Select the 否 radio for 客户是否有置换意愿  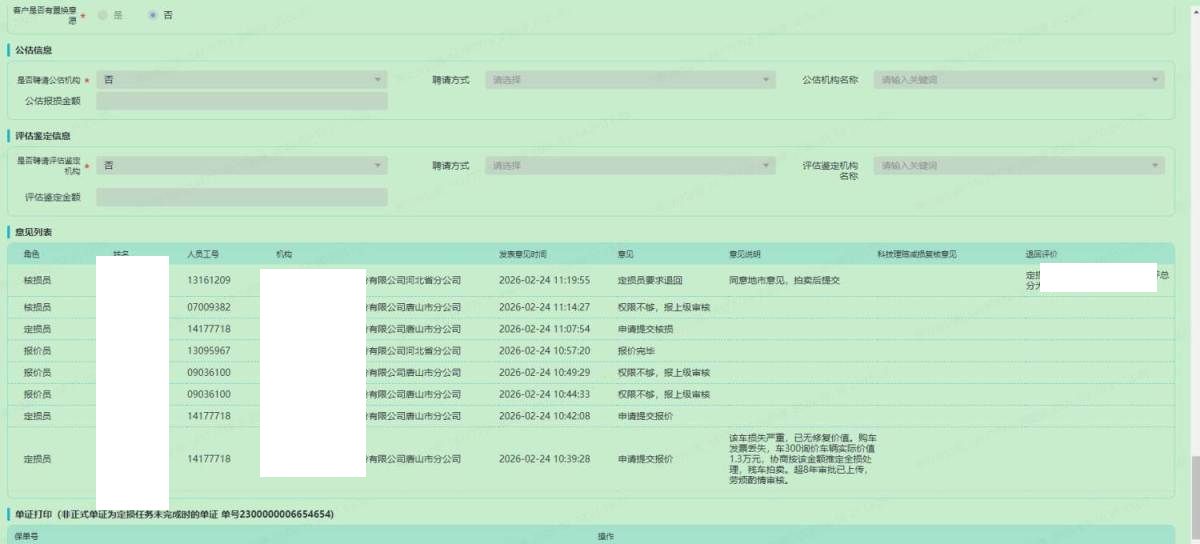pos(152,15)
